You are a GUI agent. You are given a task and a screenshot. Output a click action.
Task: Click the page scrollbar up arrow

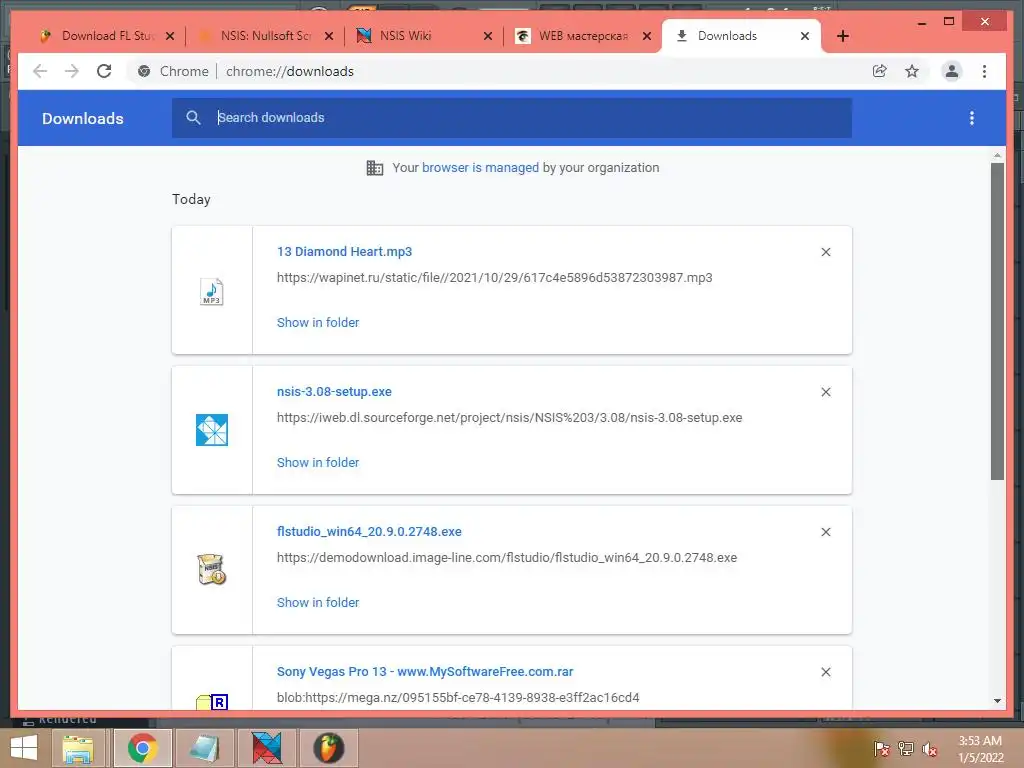pos(997,155)
